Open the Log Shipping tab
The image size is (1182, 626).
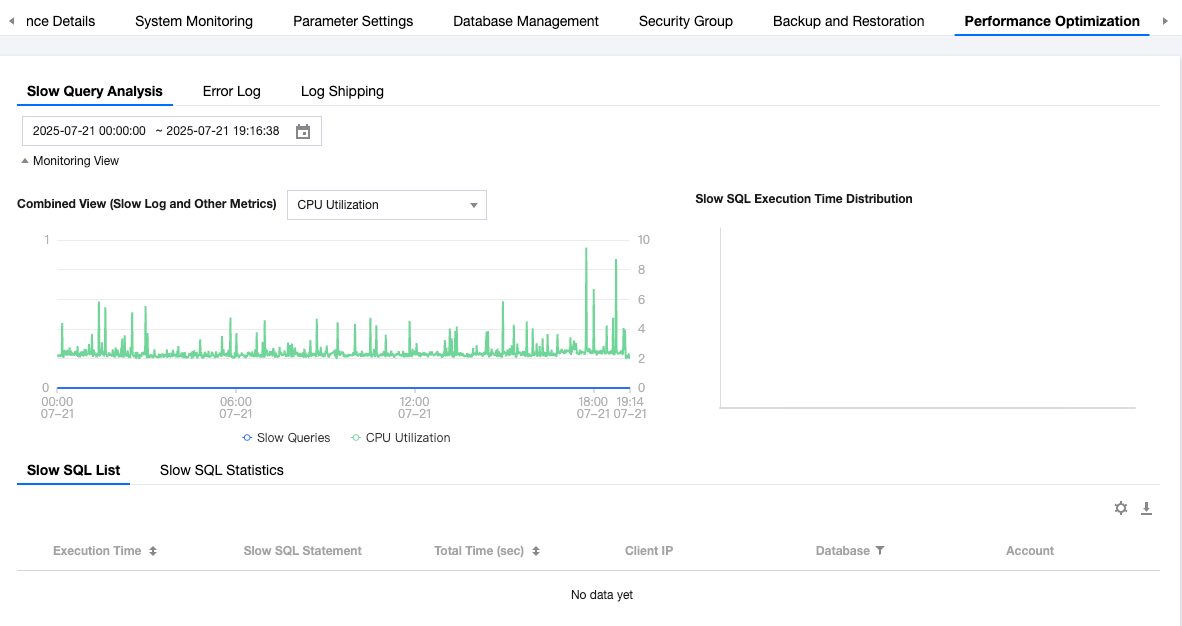tap(342, 91)
